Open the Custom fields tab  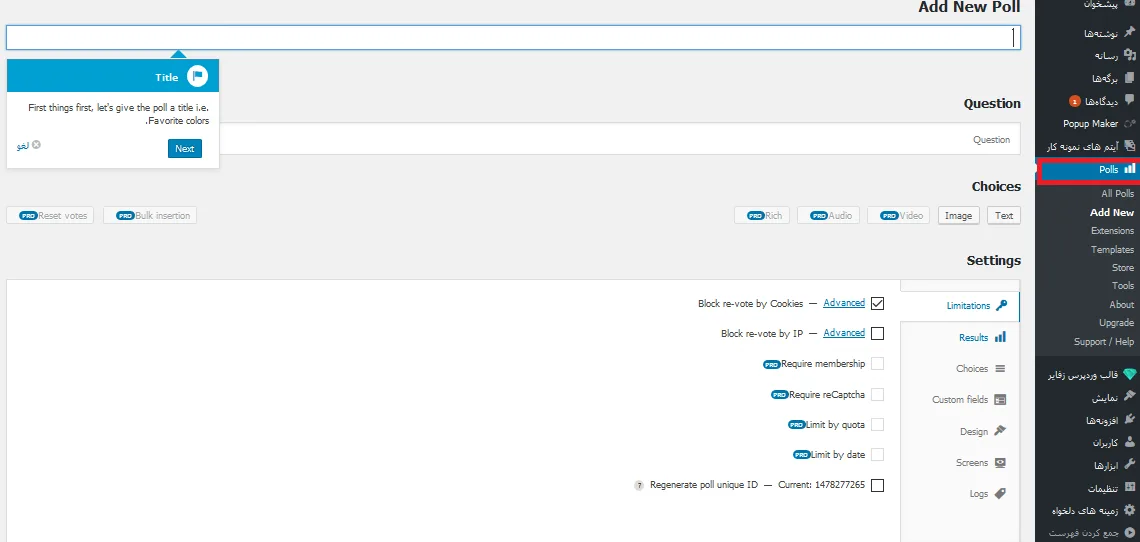(x=960, y=399)
